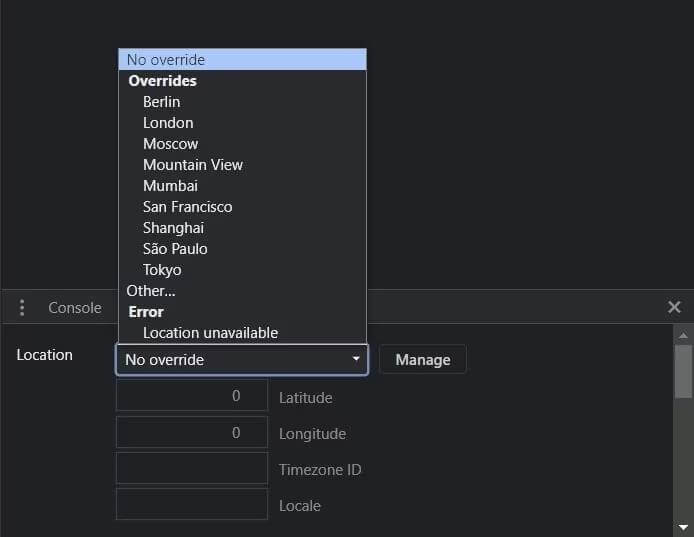Select No override in dropdown list
Screen dimensions: 694x537
pyautogui.click(x=243, y=59)
